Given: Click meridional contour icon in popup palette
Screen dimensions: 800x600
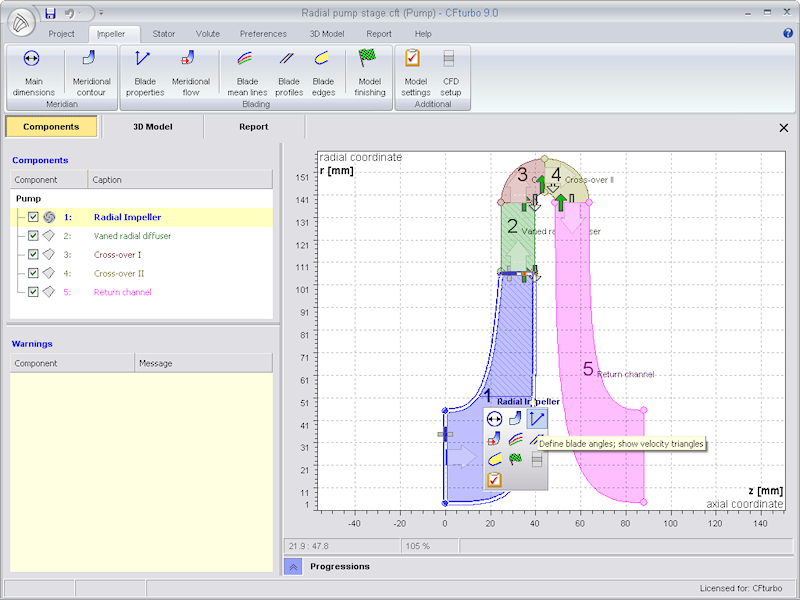Looking at the screenshot, I should click(x=515, y=419).
